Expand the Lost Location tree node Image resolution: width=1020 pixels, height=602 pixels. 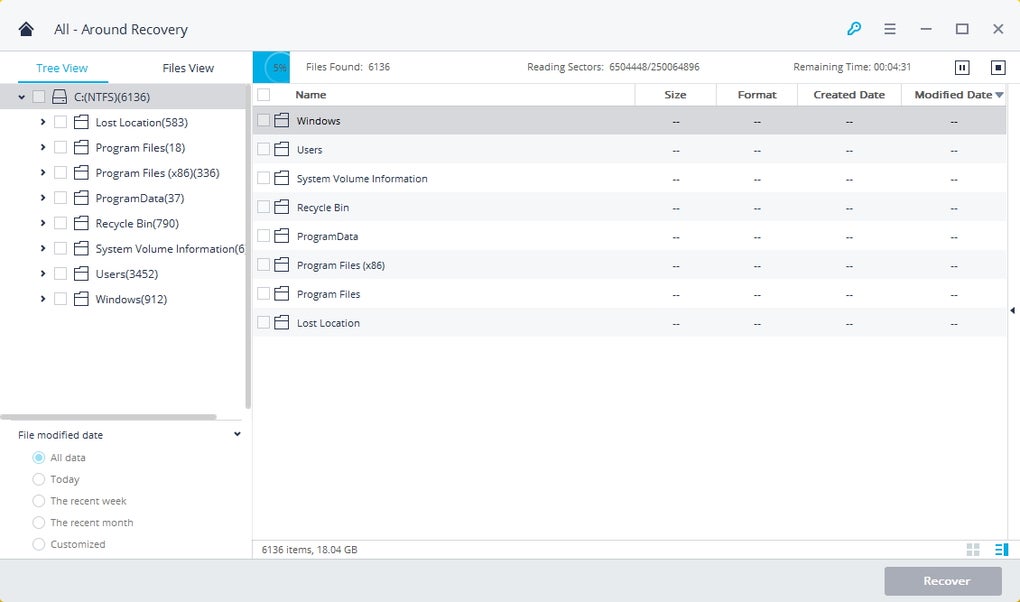(42, 122)
